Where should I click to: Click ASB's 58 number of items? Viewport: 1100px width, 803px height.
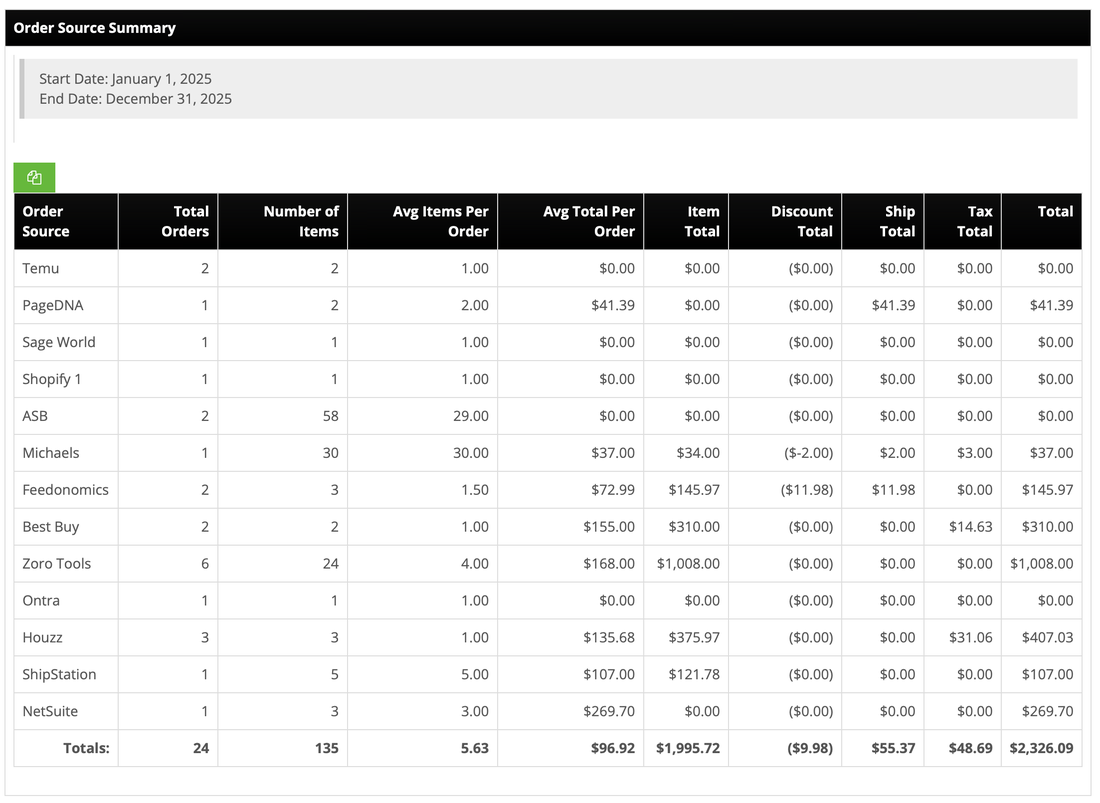(x=330, y=416)
